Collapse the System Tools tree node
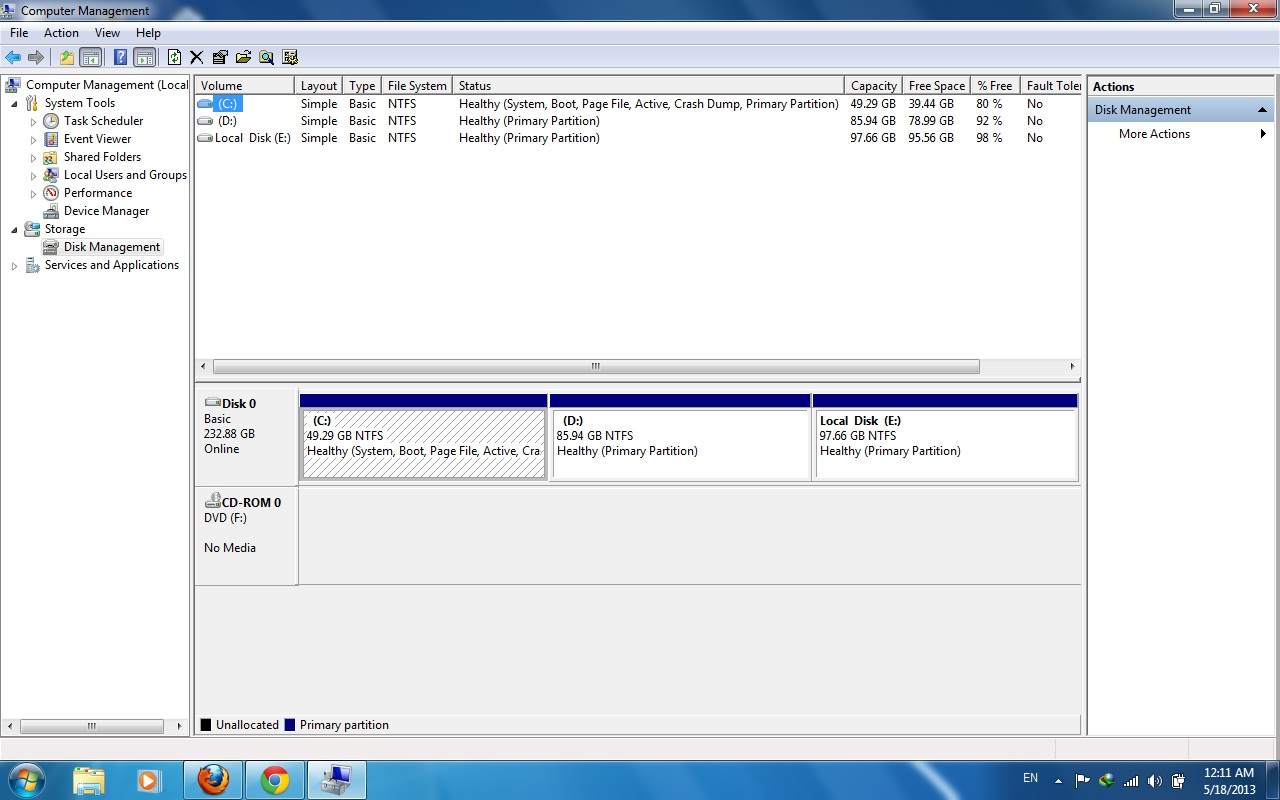This screenshot has height=800, width=1280. click(x=14, y=103)
